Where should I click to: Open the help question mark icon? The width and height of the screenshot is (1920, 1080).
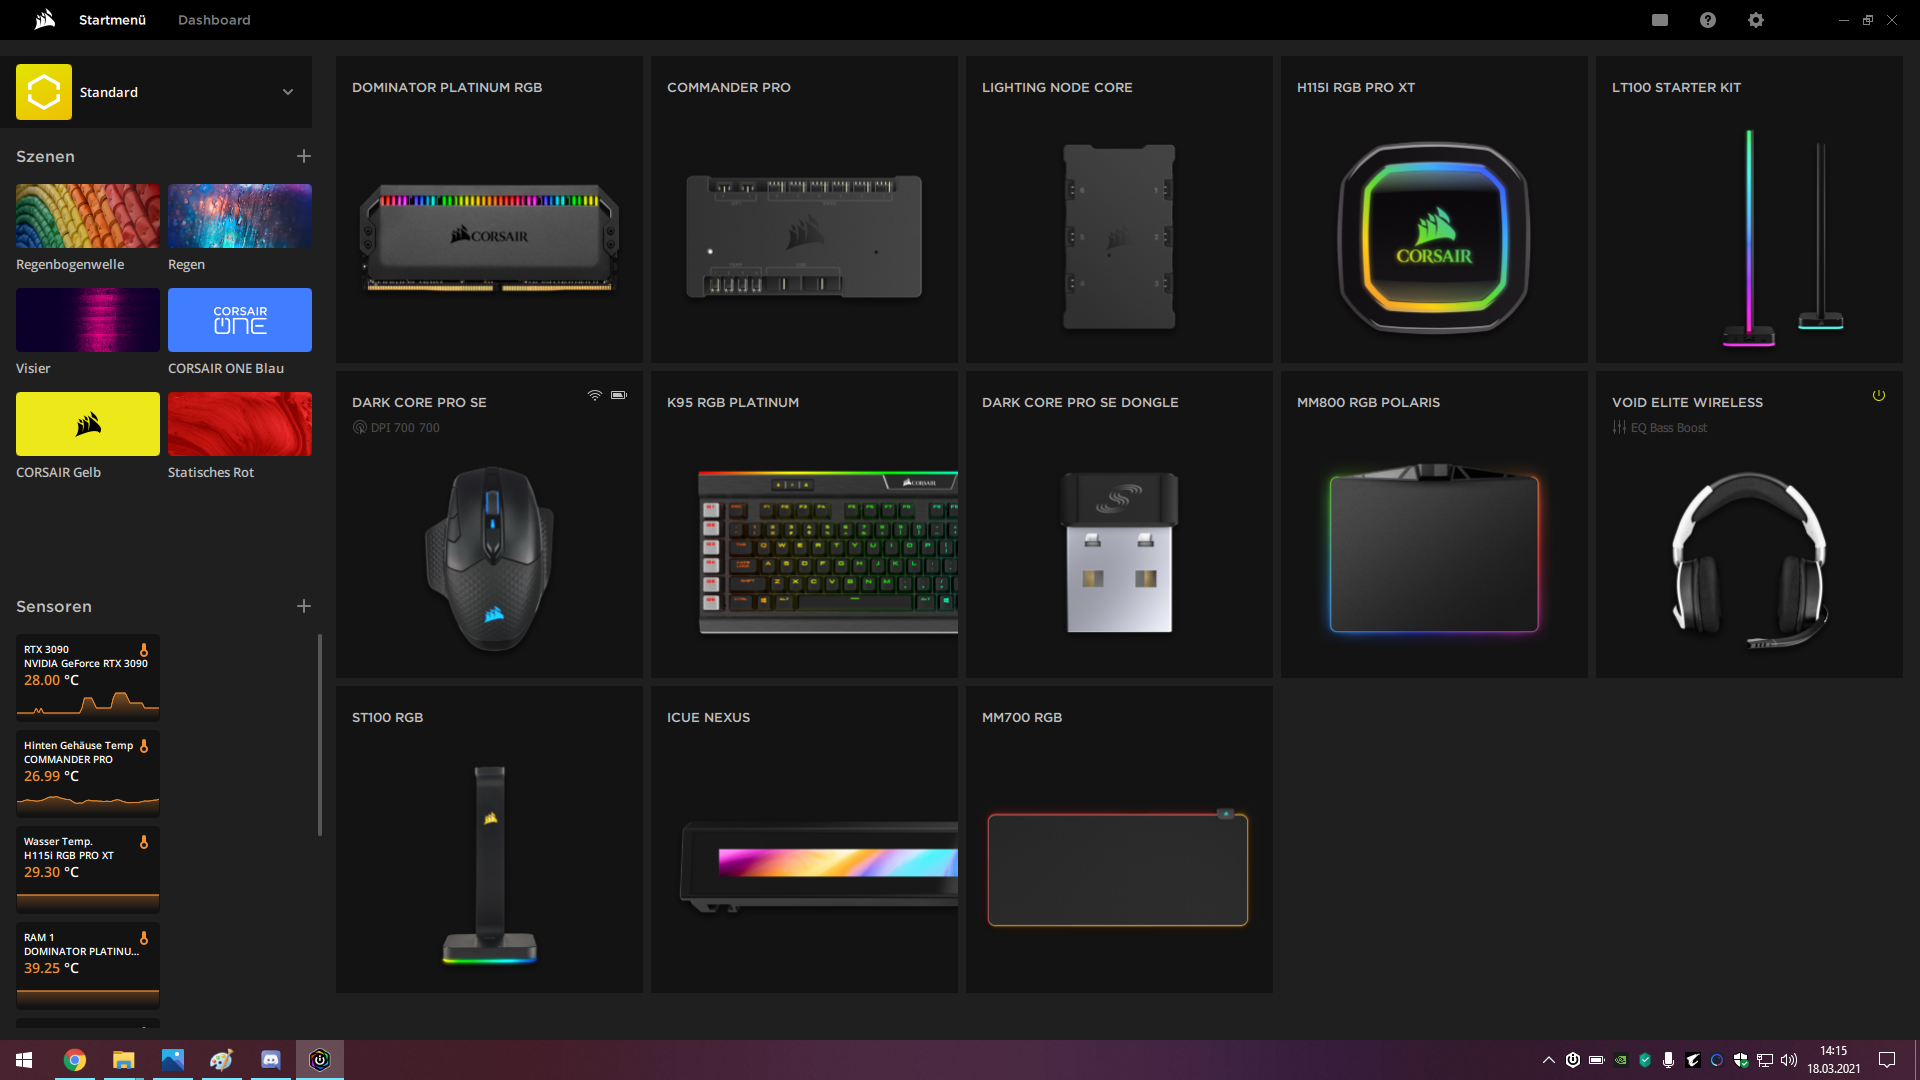pyautogui.click(x=1708, y=20)
